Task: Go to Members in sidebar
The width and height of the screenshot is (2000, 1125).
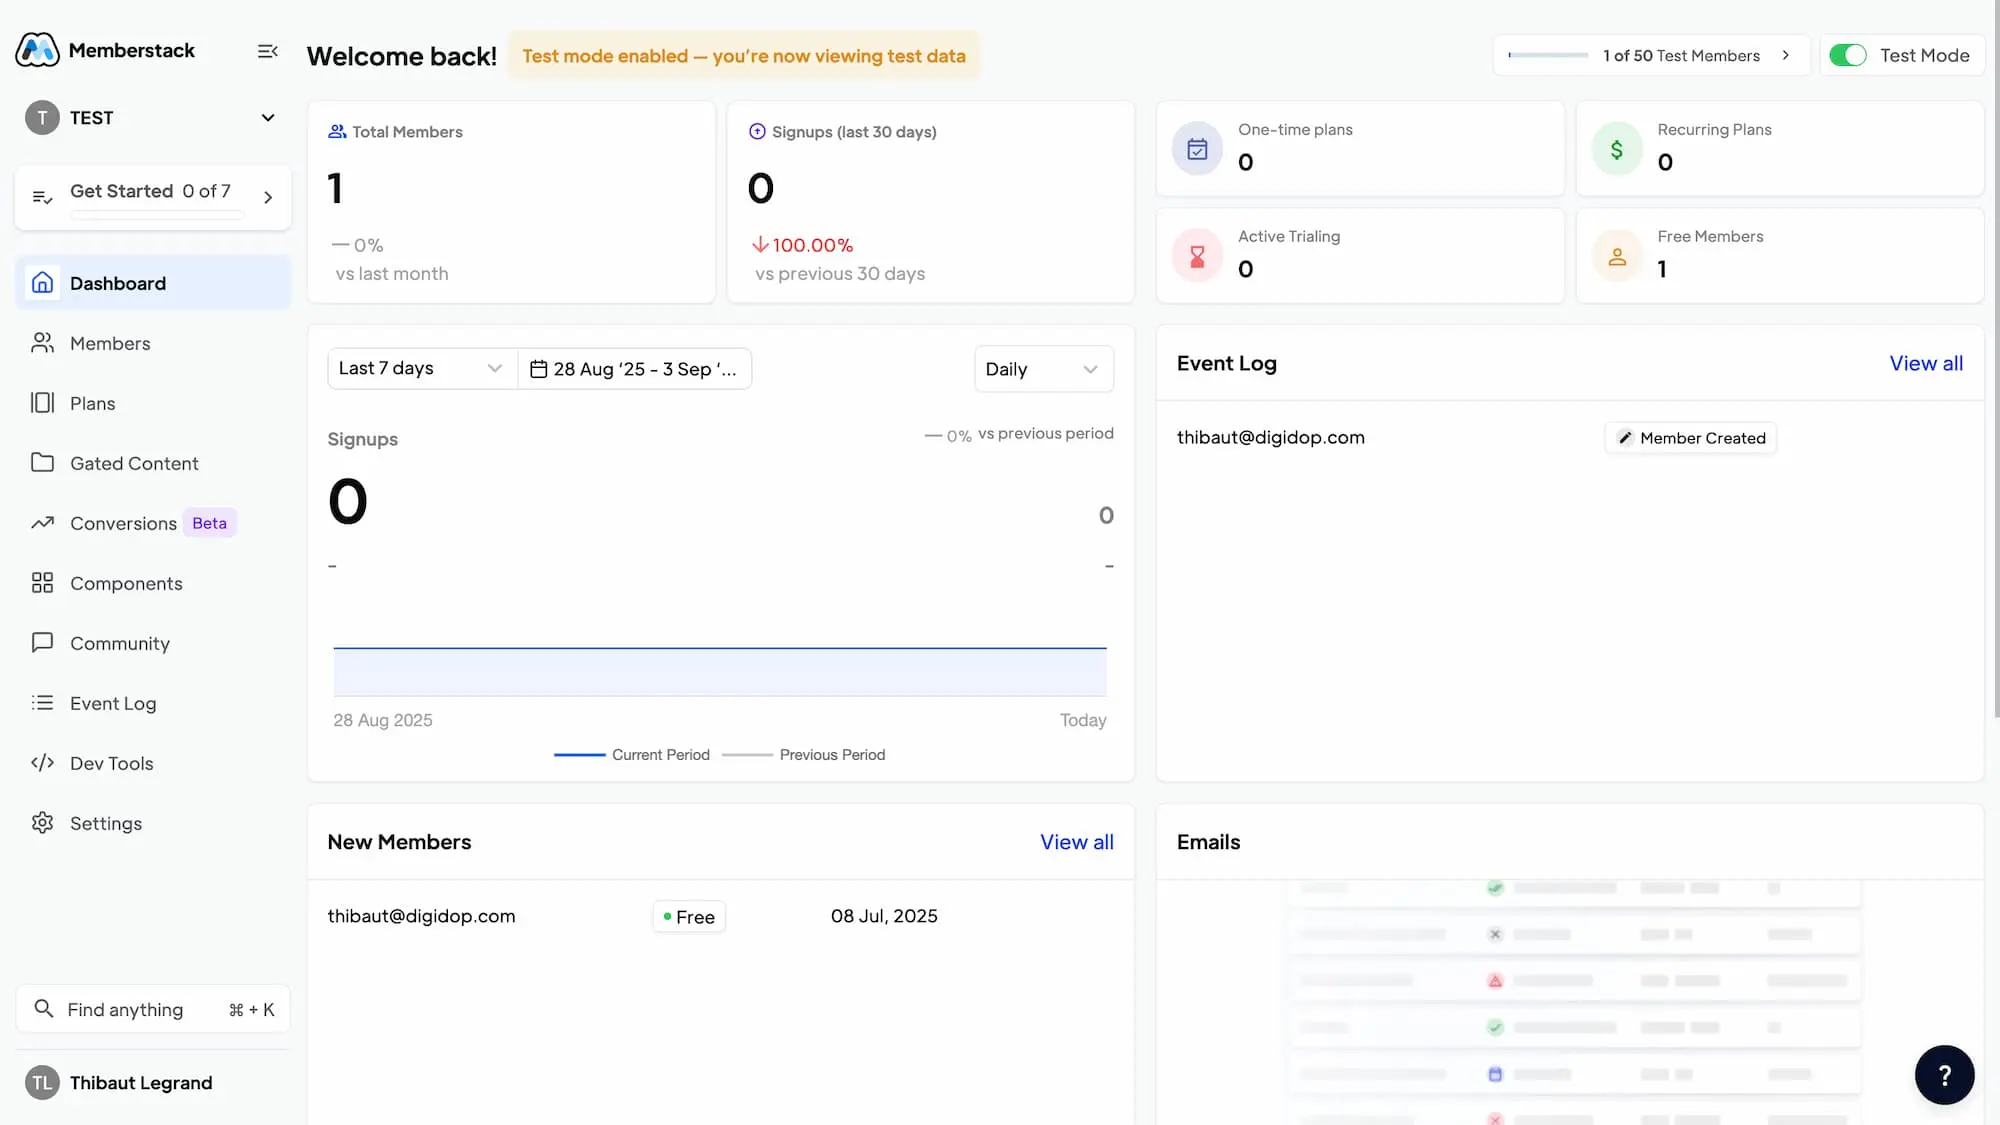Action: 110,343
